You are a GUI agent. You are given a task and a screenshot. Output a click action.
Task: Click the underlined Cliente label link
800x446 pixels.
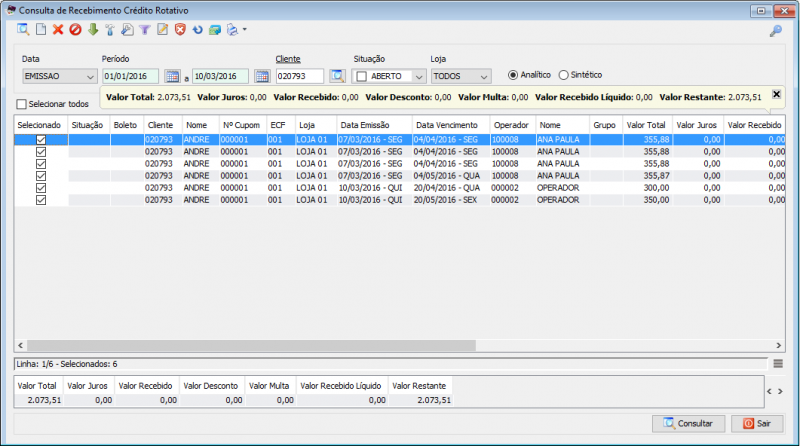(x=288, y=59)
